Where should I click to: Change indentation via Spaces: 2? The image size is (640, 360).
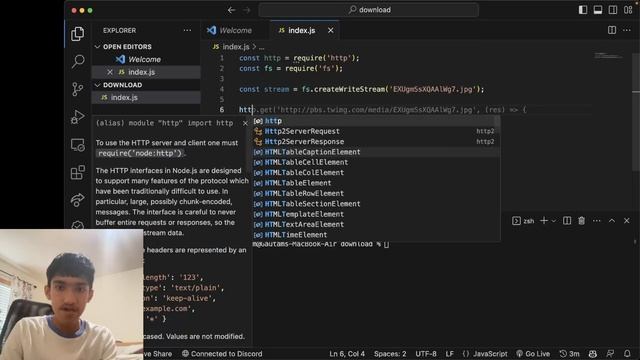pyautogui.click(x=390, y=354)
